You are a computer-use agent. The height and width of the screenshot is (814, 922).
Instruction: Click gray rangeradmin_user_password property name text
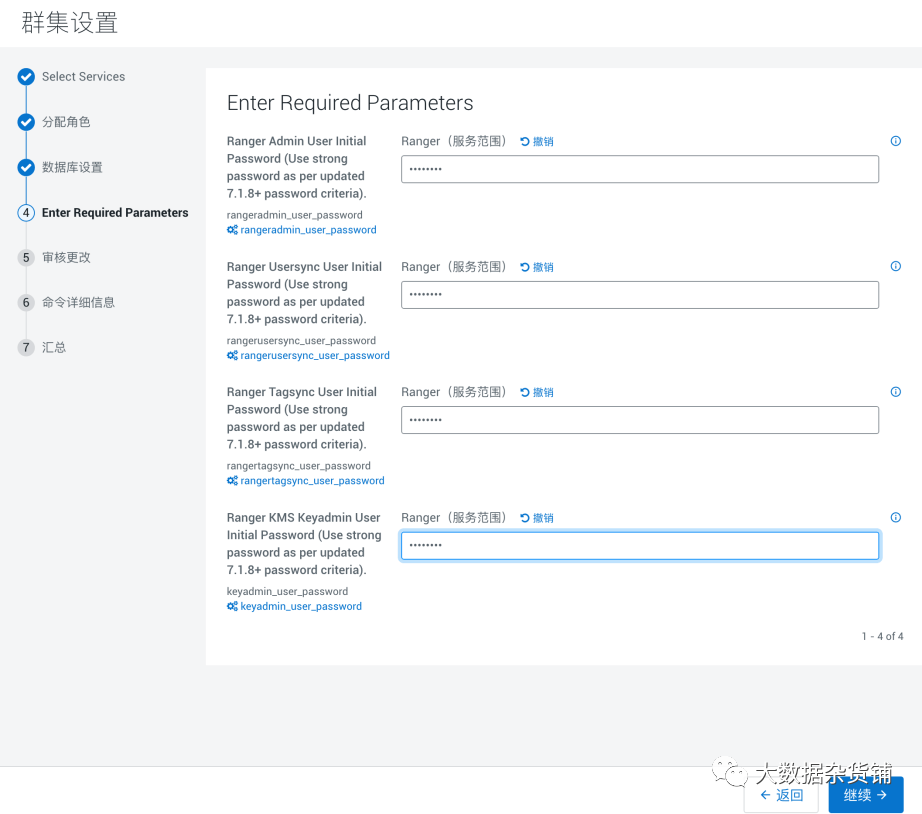pyautogui.click(x=295, y=215)
